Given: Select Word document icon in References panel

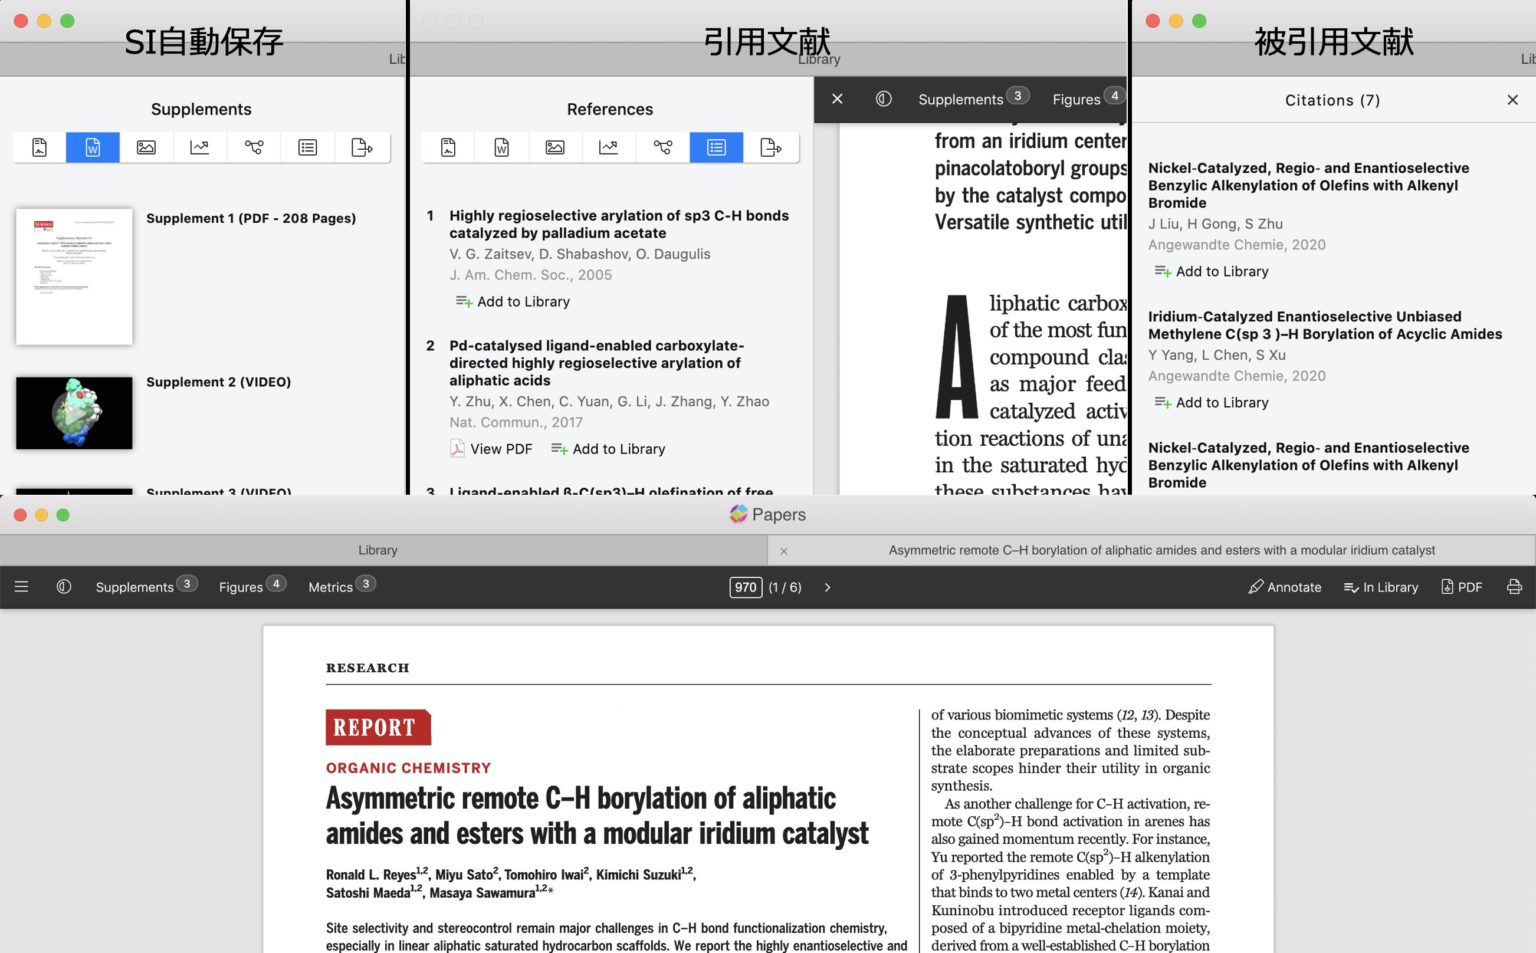Looking at the screenshot, I should 502,147.
